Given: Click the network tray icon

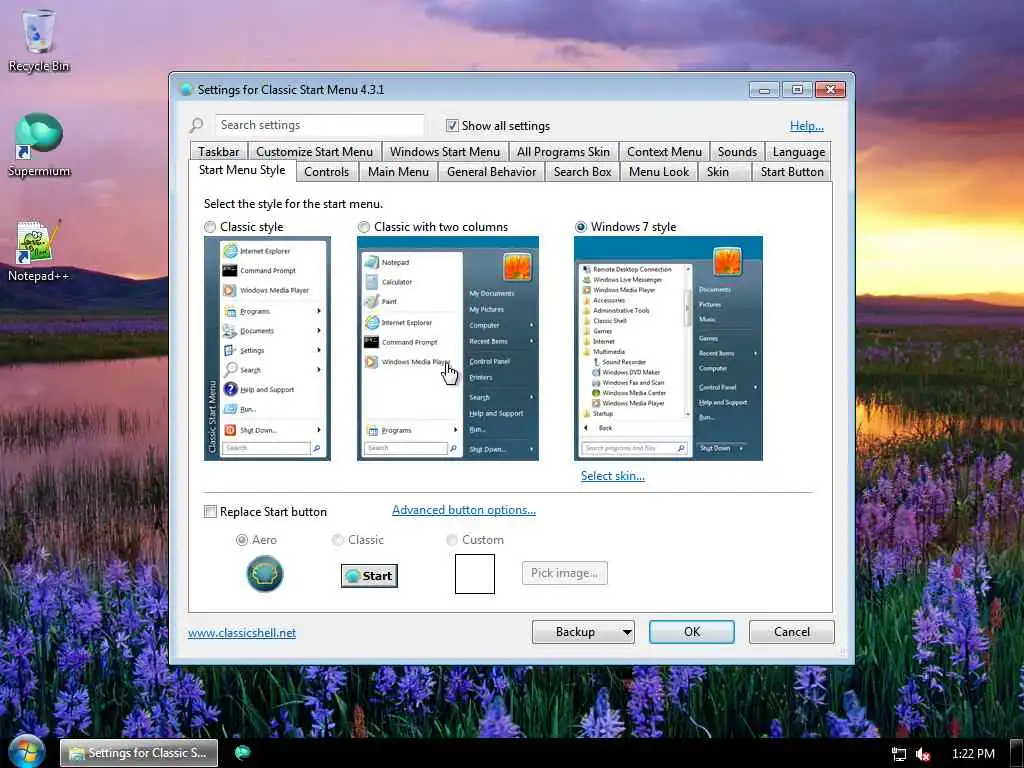Looking at the screenshot, I should point(899,754).
